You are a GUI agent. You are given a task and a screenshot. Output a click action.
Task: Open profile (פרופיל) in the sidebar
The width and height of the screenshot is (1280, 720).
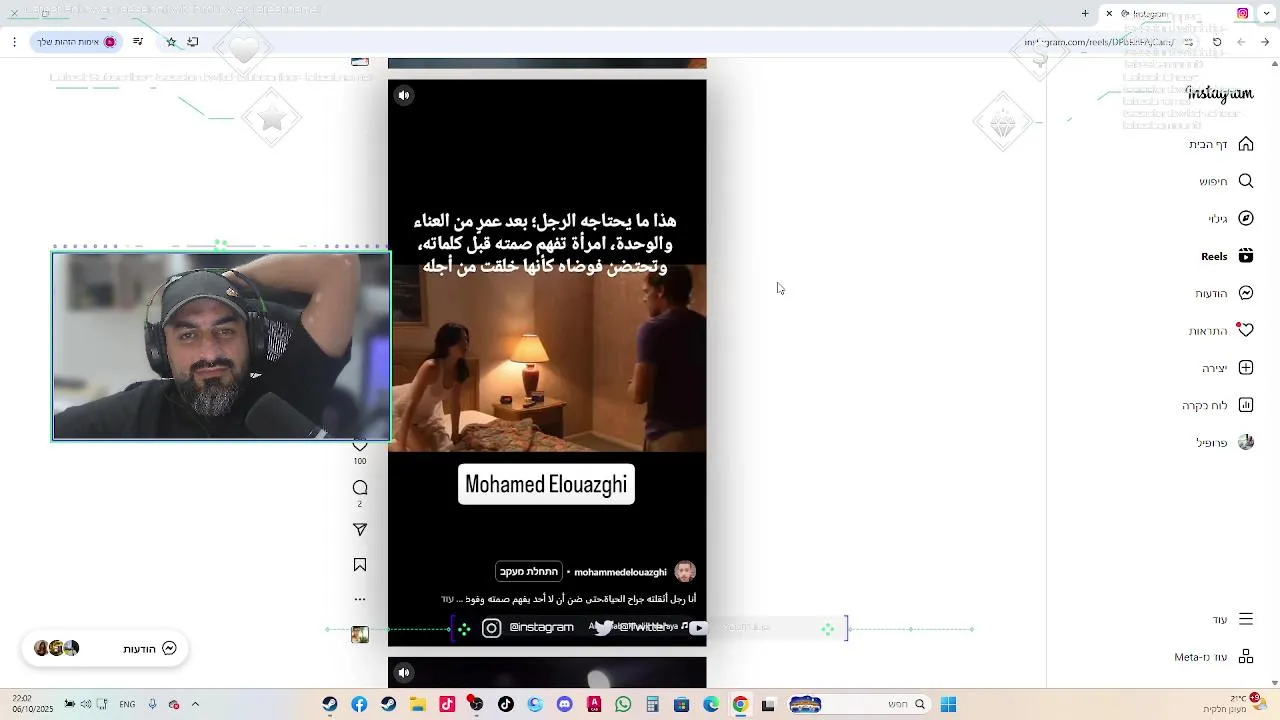coord(1225,442)
